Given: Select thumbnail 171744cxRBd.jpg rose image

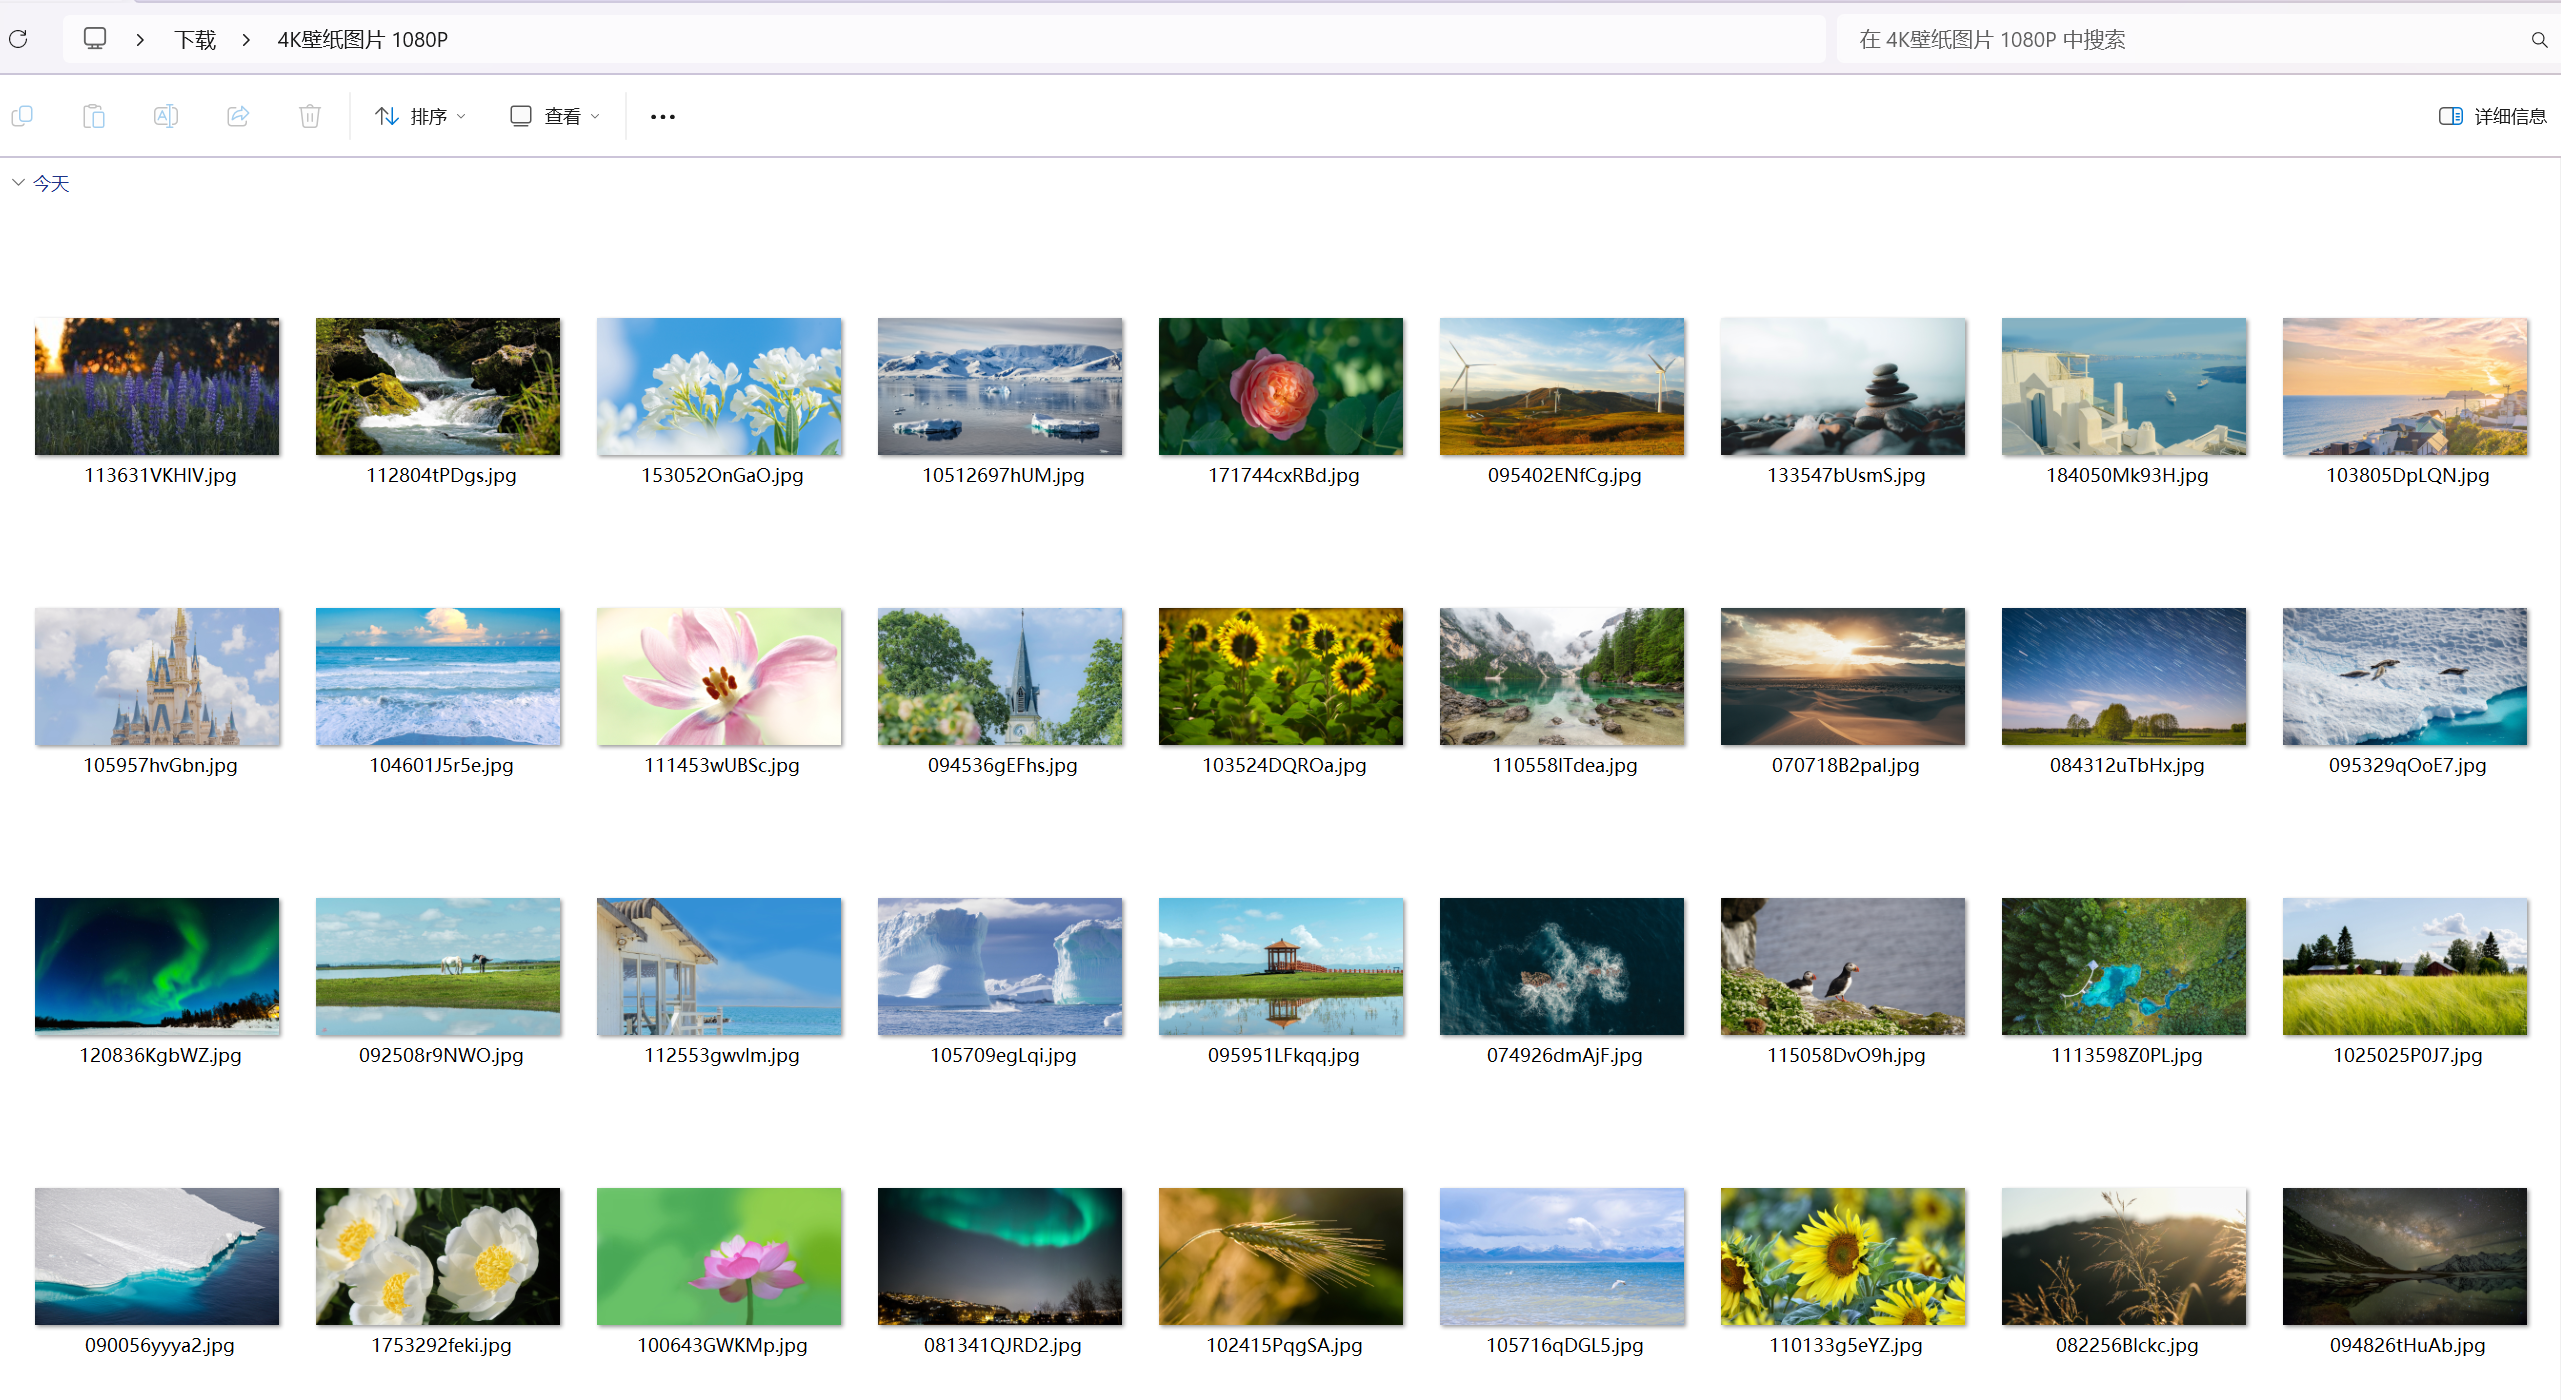Looking at the screenshot, I should click(x=1280, y=387).
